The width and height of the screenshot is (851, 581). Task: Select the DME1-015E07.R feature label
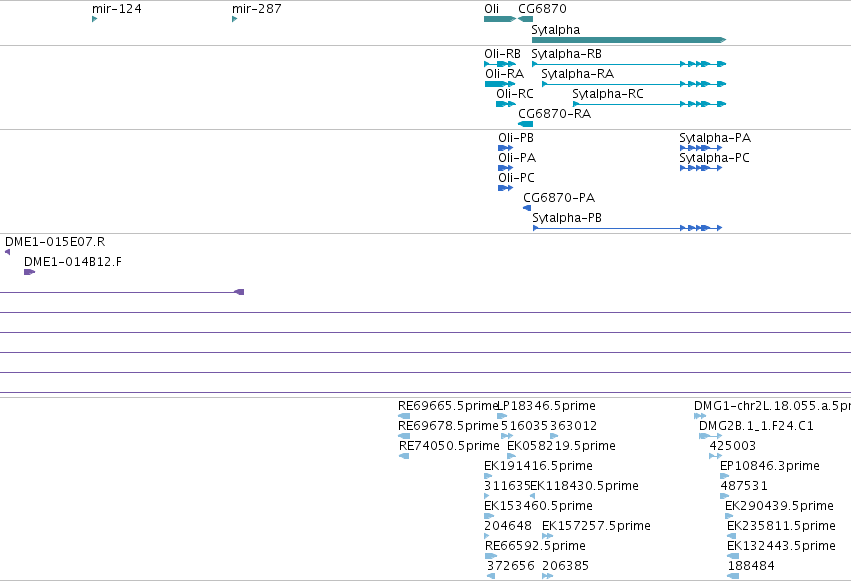[x=55, y=242]
